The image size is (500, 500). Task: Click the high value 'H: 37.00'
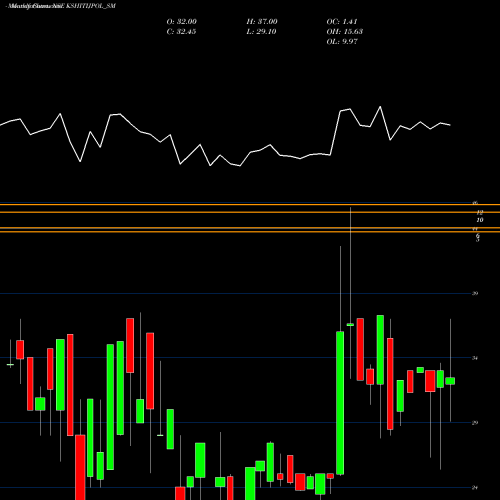tap(262, 22)
